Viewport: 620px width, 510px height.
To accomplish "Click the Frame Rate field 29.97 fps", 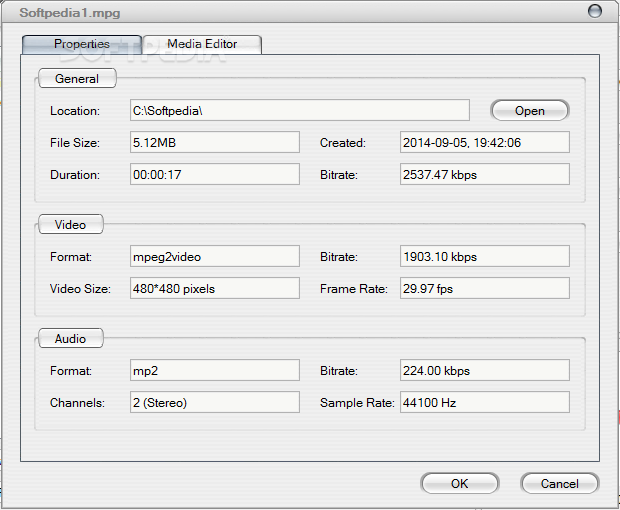I will (485, 288).
